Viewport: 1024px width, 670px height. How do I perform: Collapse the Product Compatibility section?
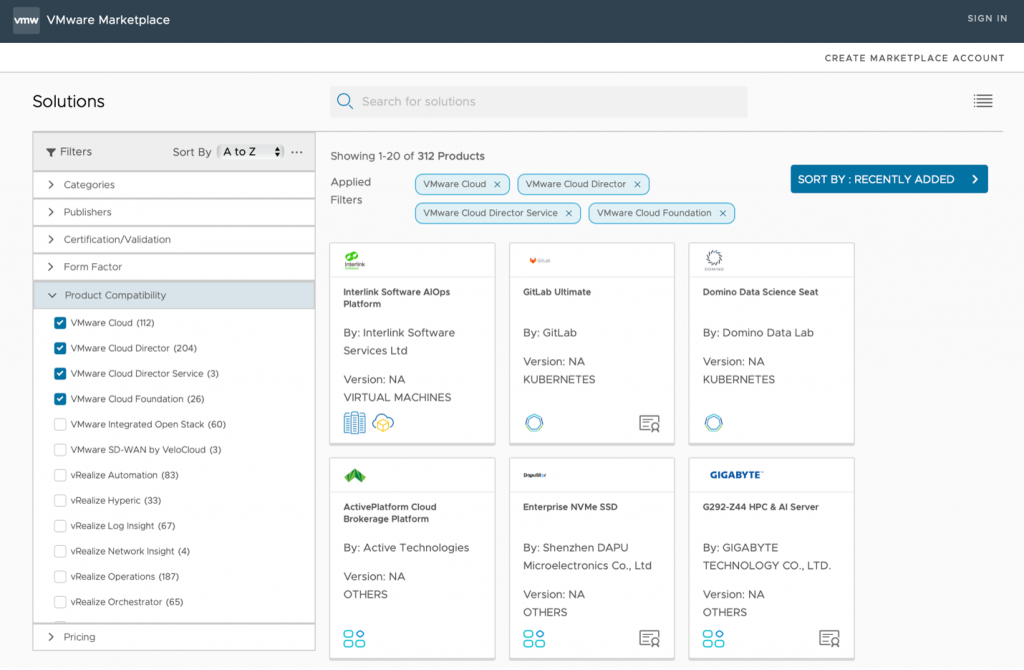[x=114, y=295]
